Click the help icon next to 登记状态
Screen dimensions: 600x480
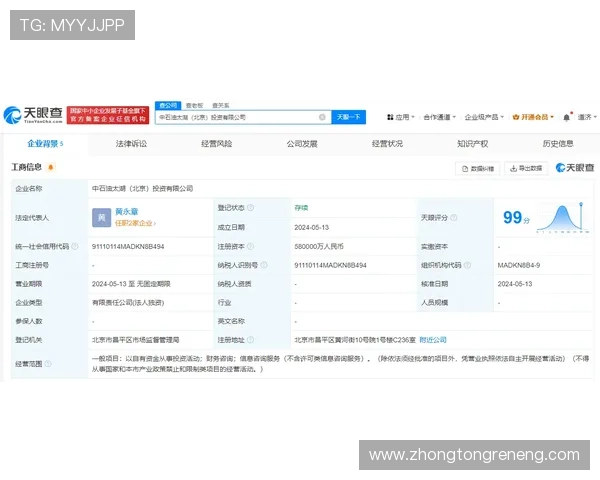click(251, 207)
